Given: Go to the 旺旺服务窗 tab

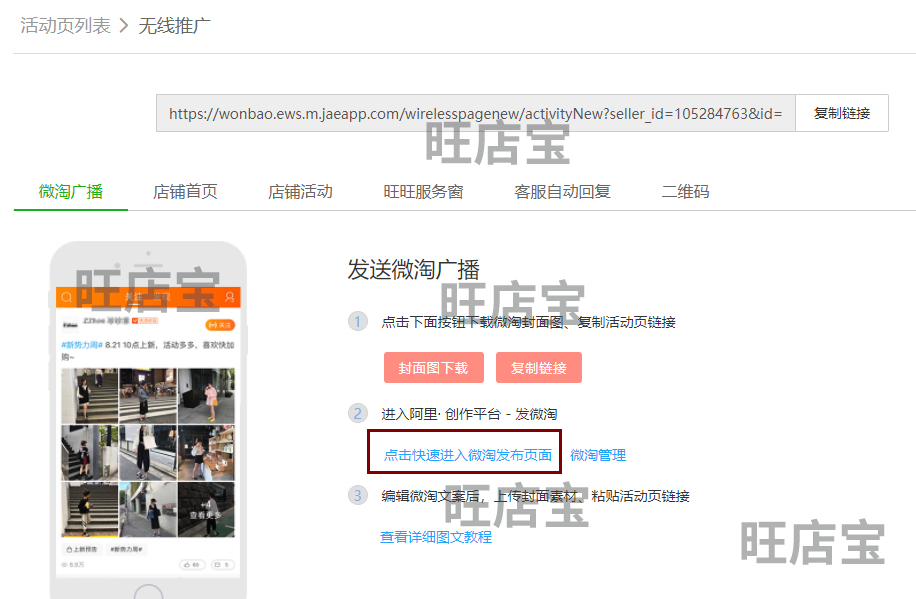Looking at the screenshot, I should 423,191.
